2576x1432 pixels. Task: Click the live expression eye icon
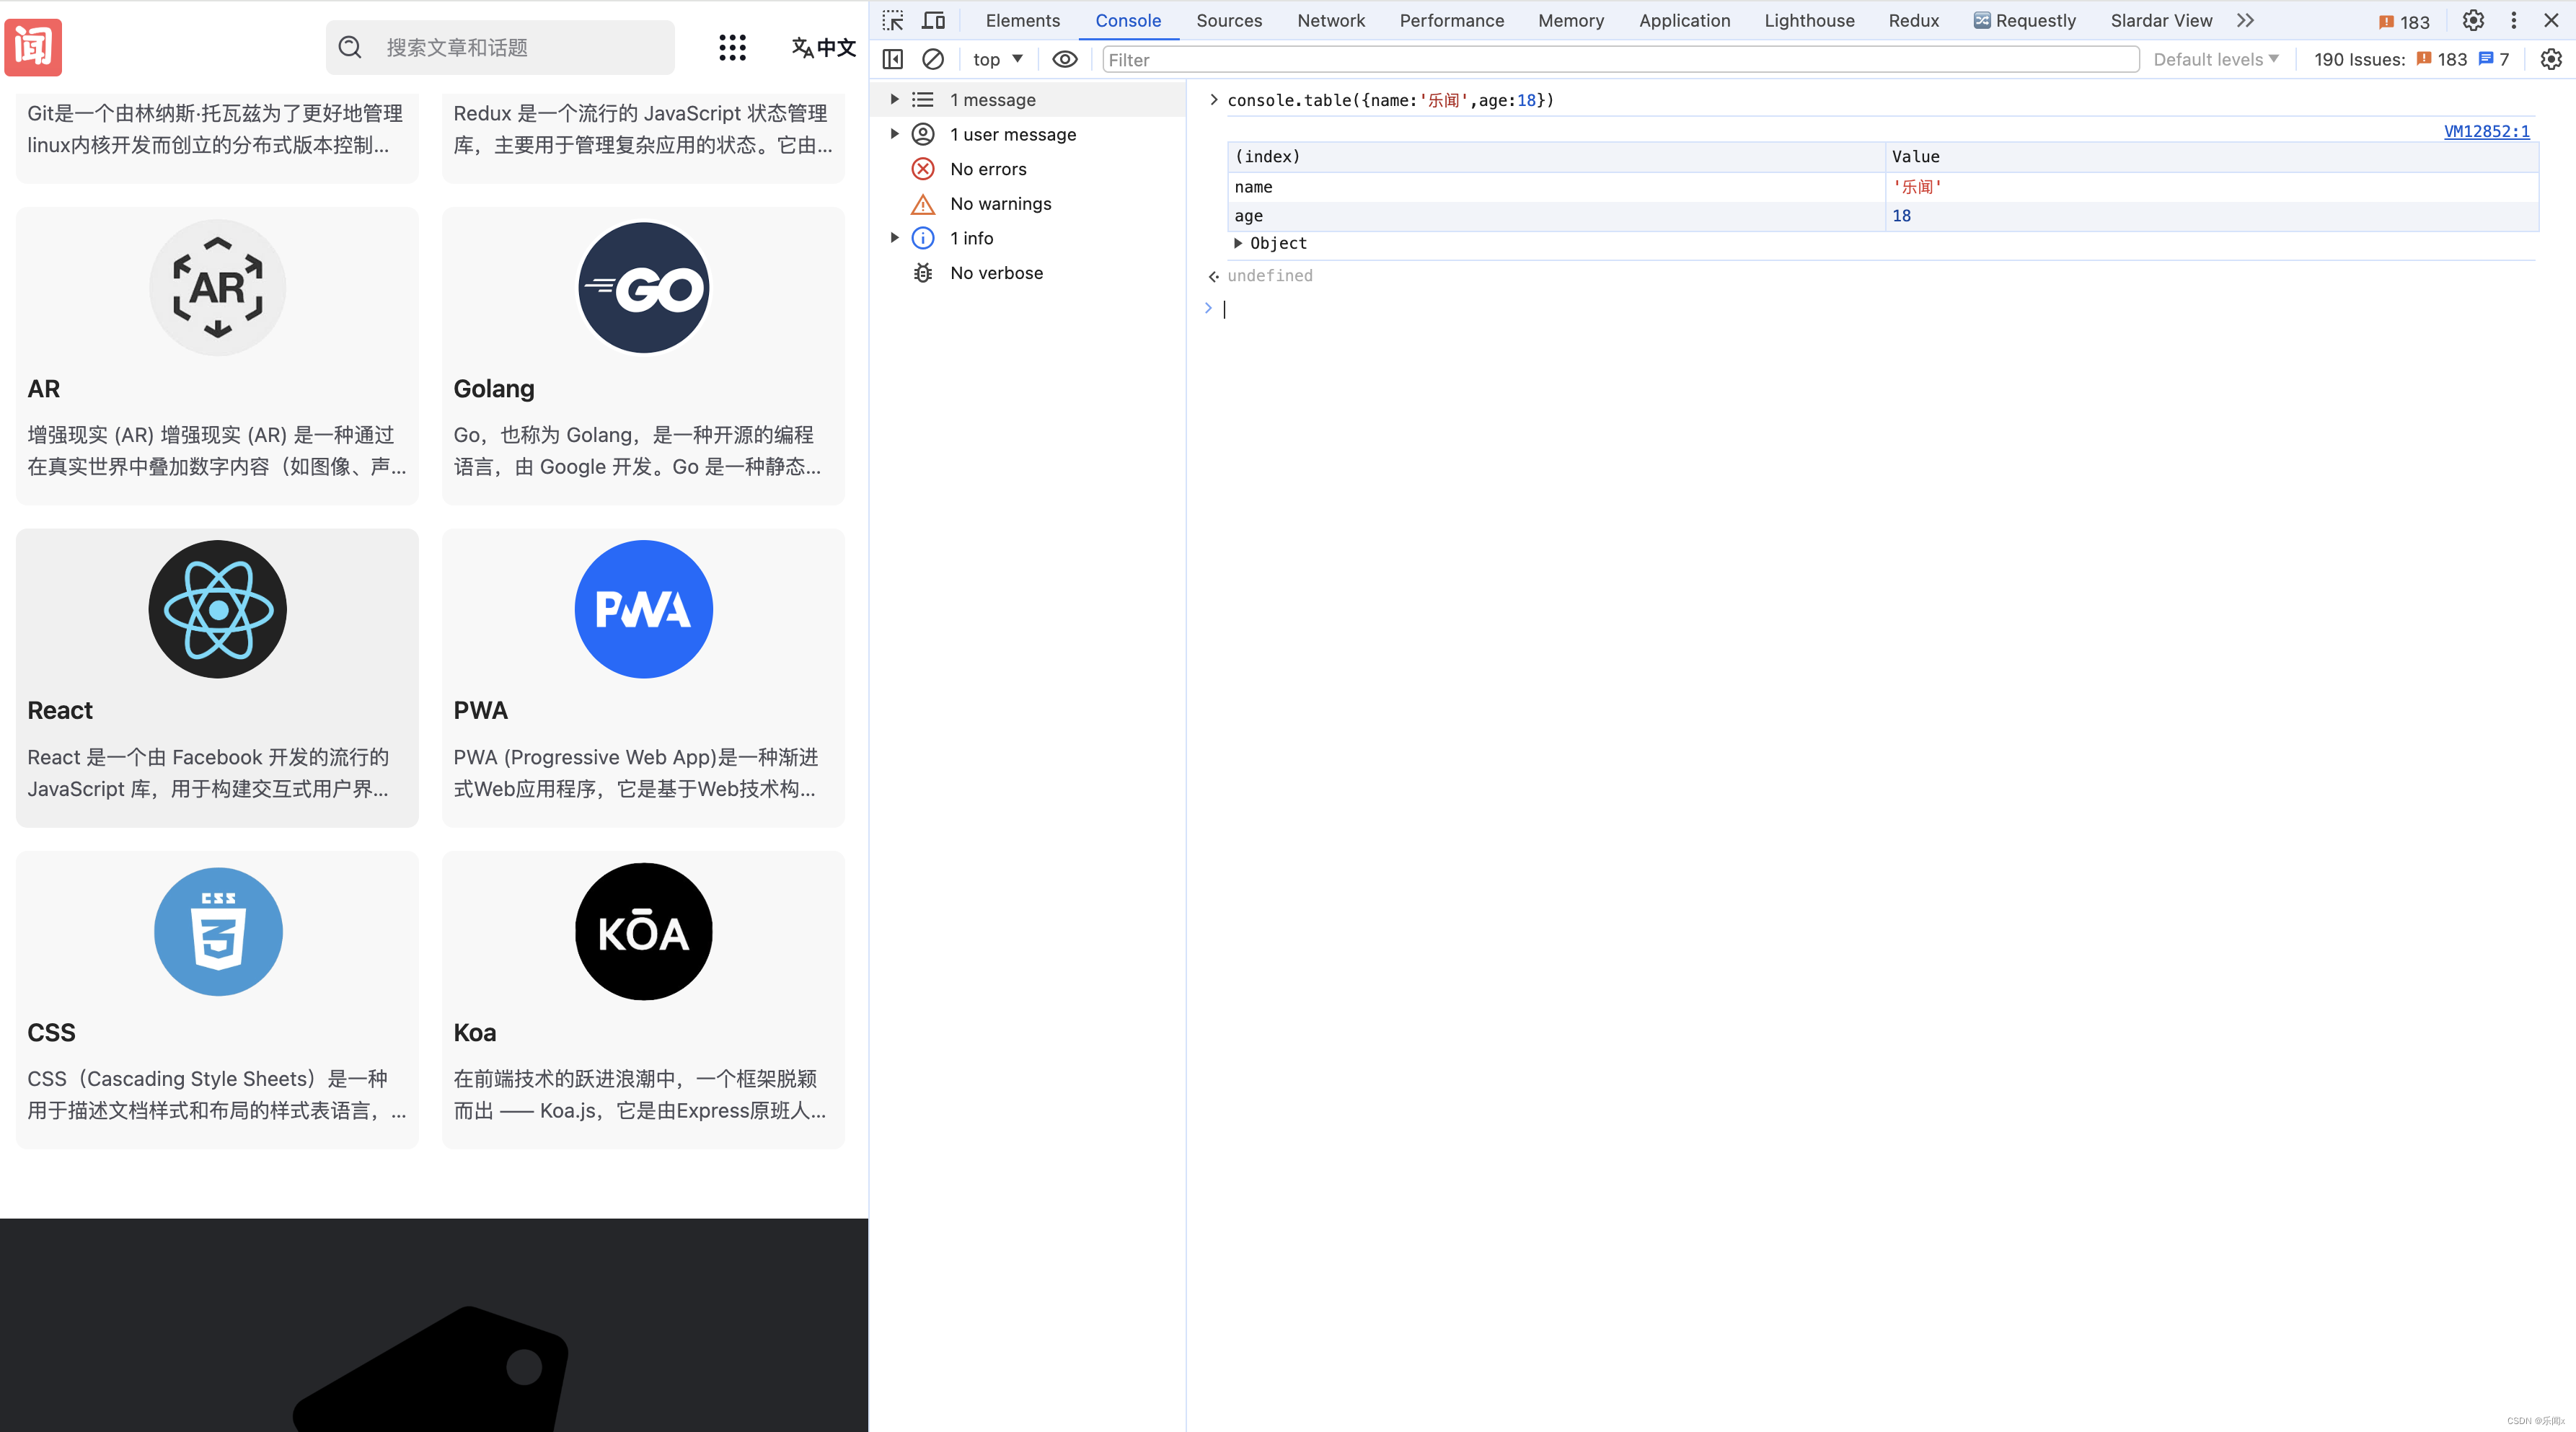[x=1064, y=59]
